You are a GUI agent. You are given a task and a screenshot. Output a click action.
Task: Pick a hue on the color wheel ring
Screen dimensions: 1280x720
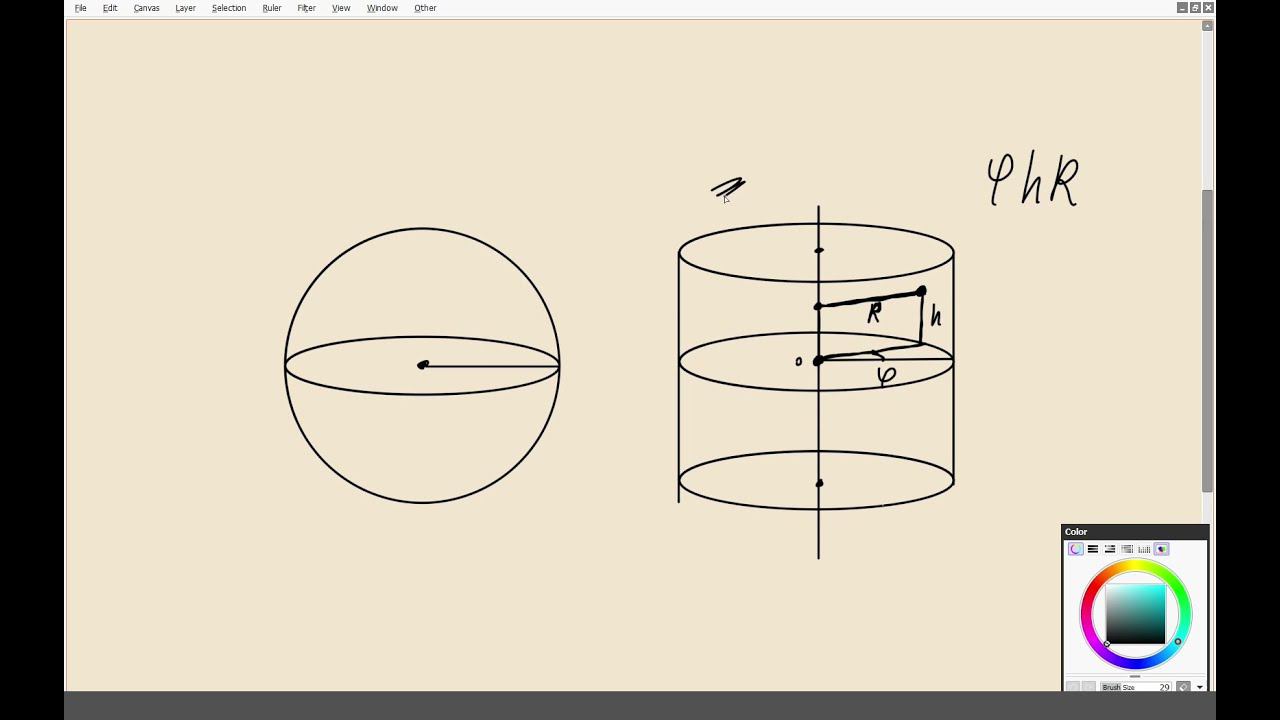coord(1135,566)
